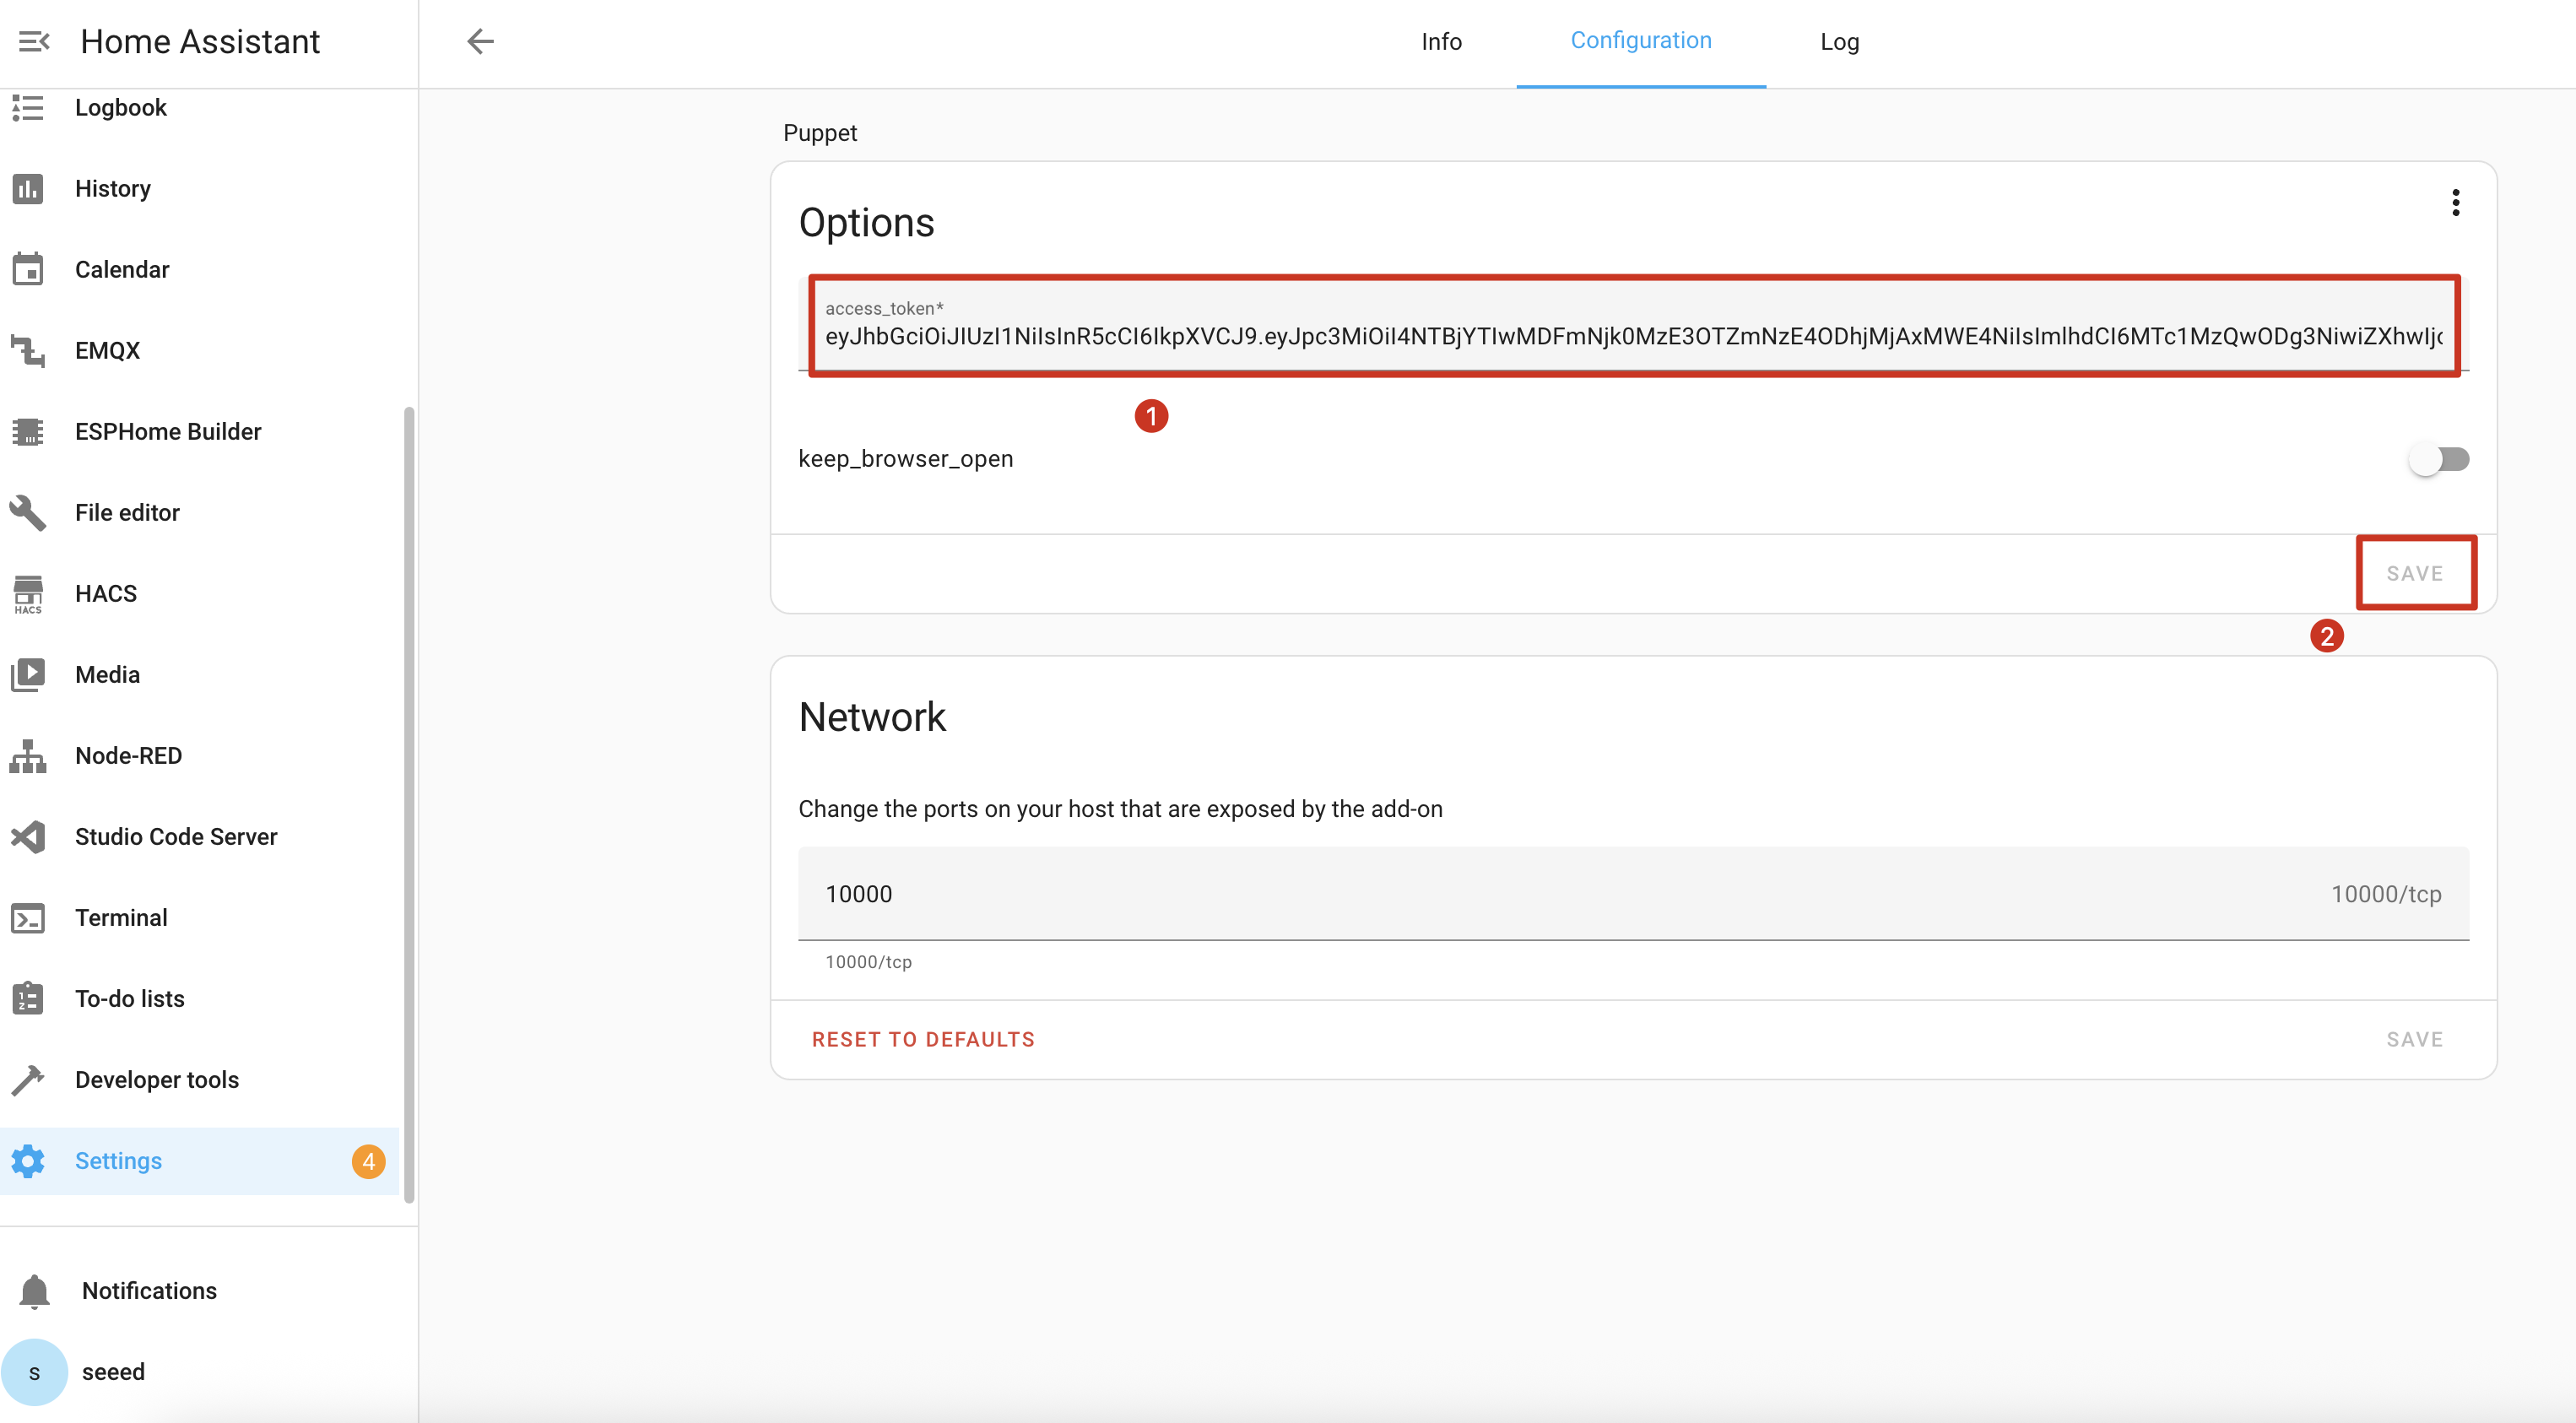
Task: Open Studio Code Server label
Action: coord(176,836)
